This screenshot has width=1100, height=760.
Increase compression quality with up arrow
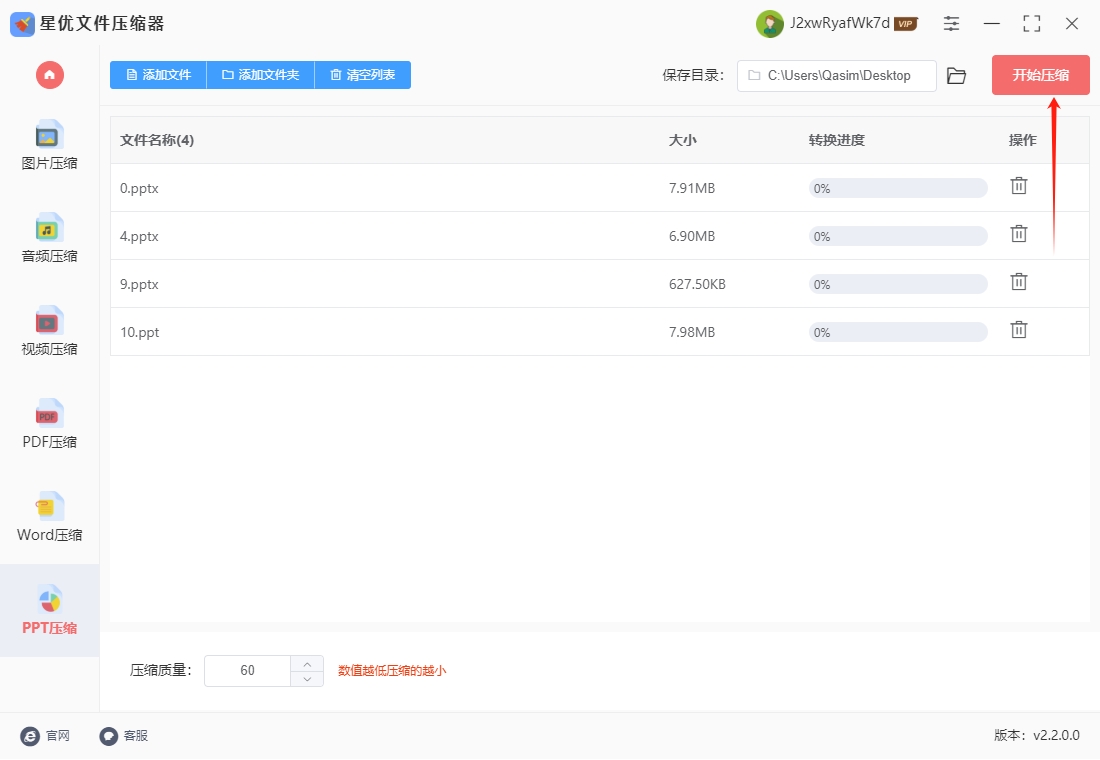[x=307, y=664]
